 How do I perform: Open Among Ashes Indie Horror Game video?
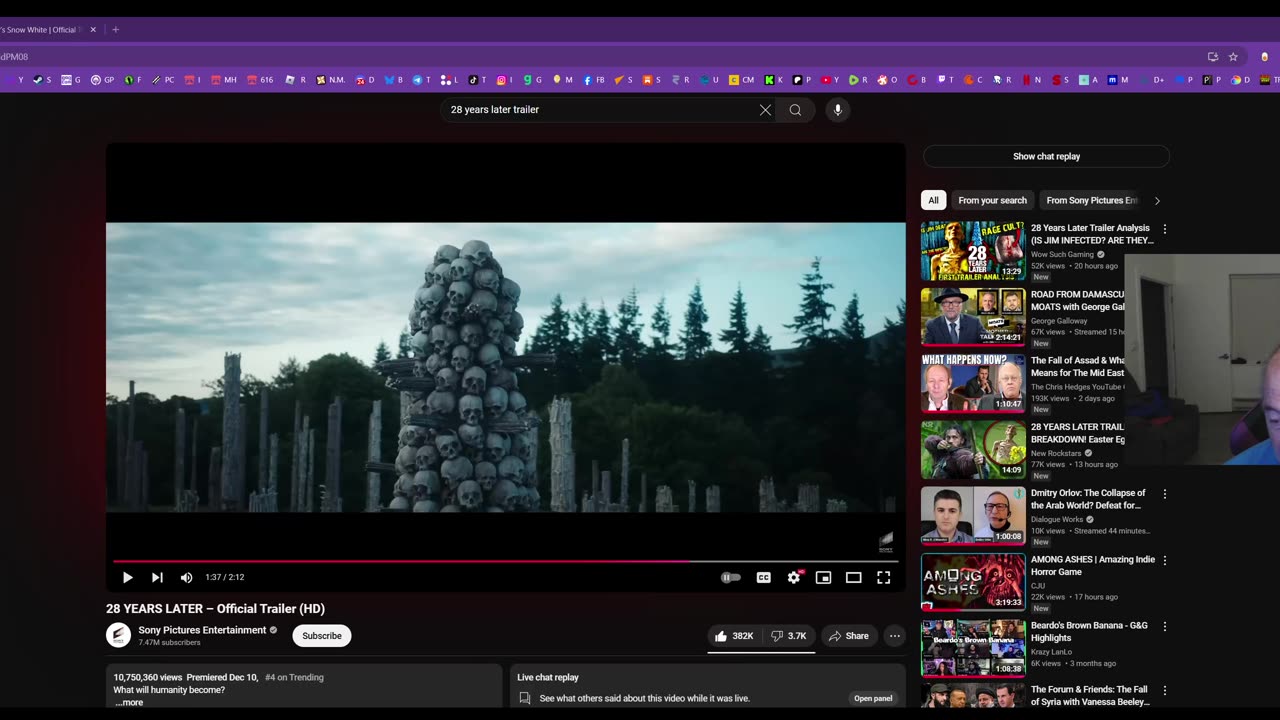pos(973,582)
